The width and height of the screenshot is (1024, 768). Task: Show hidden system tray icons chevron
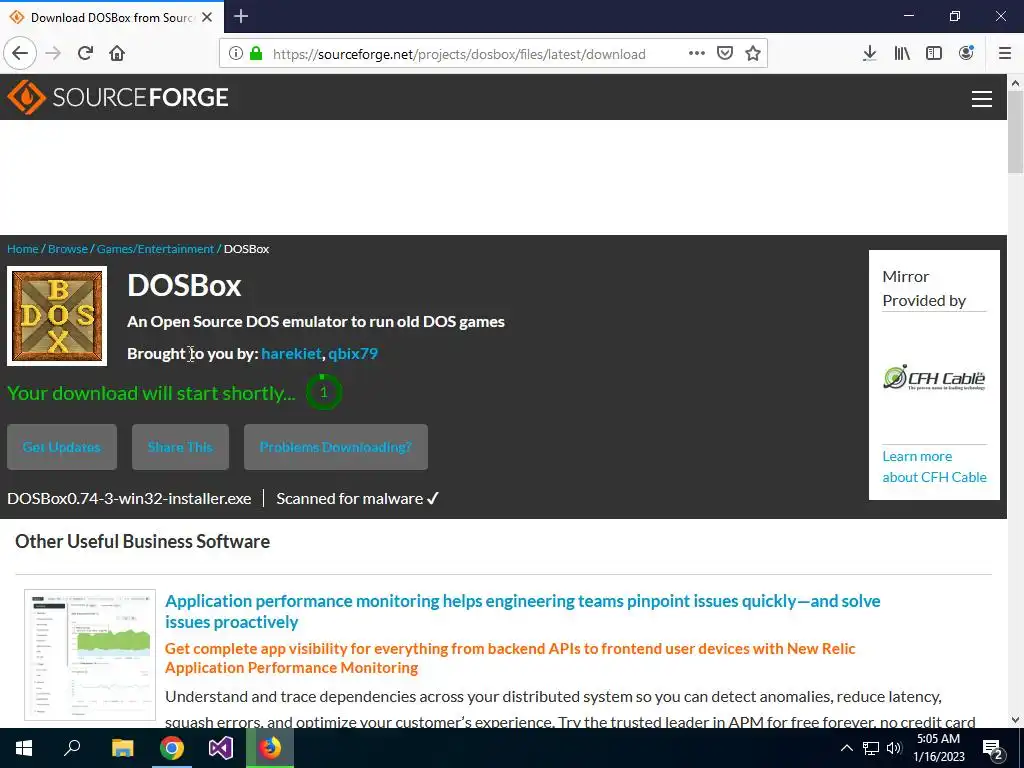tap(846, 748)
